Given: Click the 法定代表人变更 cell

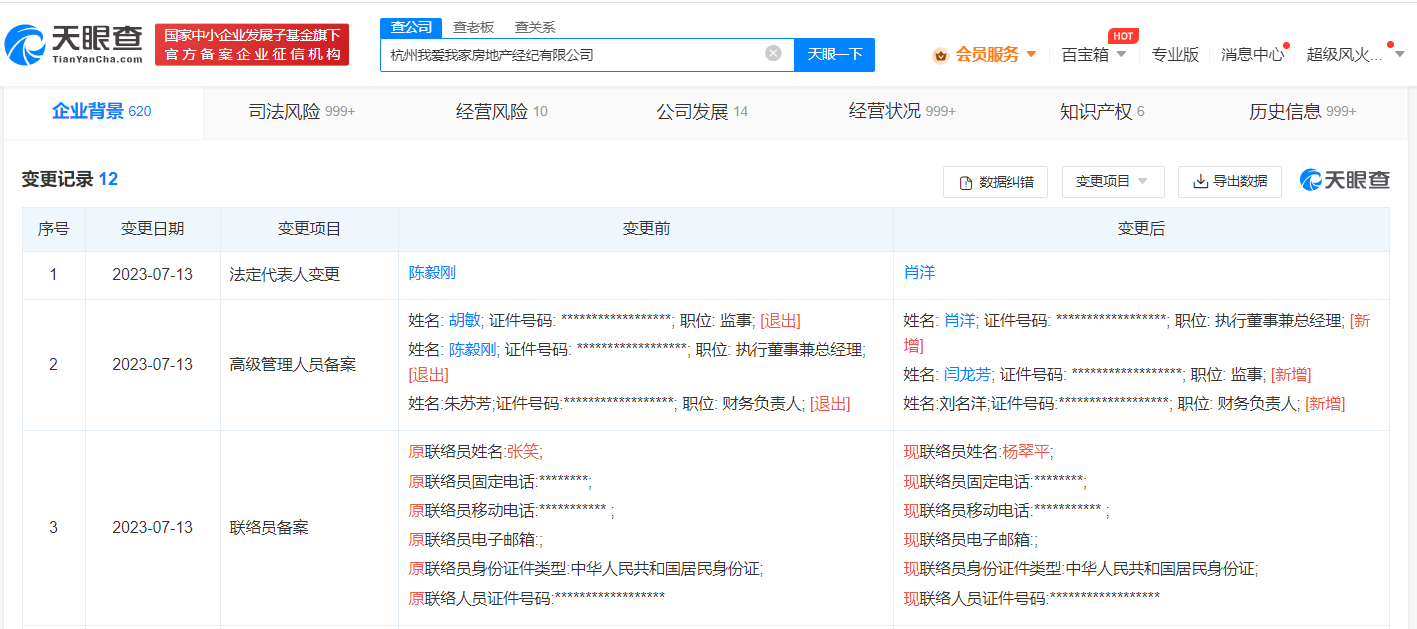Looking at the screenshot, I should coord(309,274).
